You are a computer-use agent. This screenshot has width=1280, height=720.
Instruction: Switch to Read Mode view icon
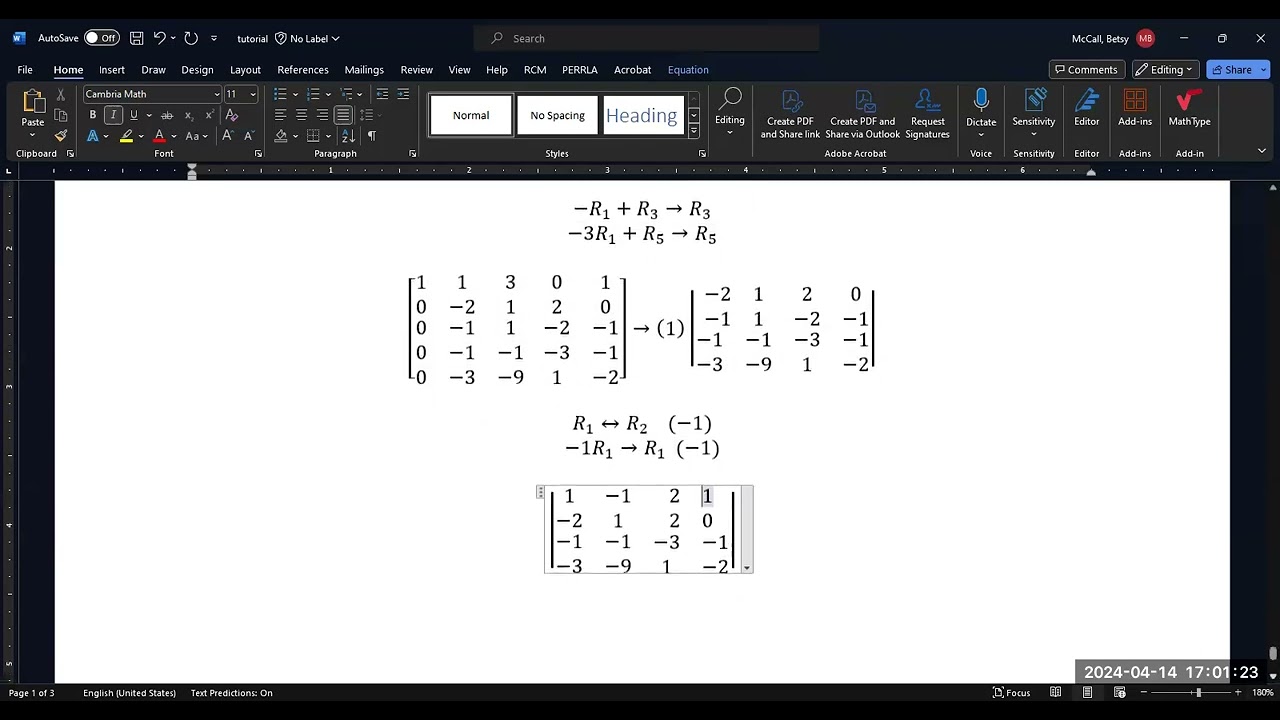click(x=1055, y=692)
